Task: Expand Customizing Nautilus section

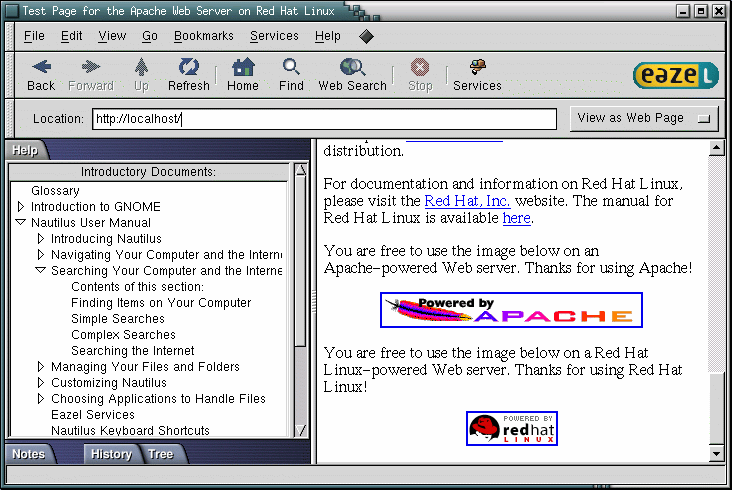Action: pos(41,382)
